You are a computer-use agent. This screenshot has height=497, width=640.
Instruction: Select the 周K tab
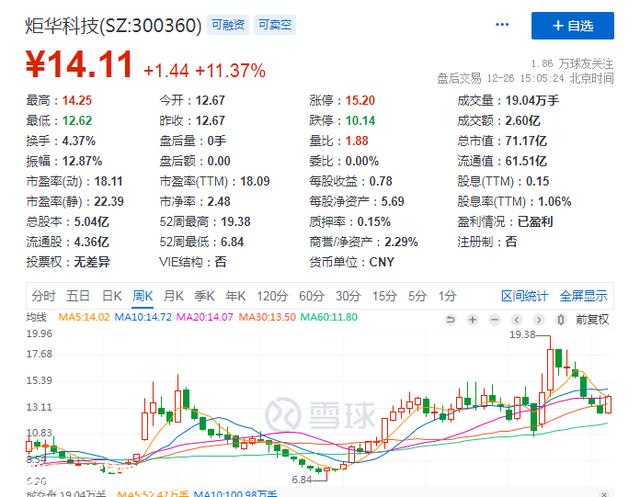[143, 296]
